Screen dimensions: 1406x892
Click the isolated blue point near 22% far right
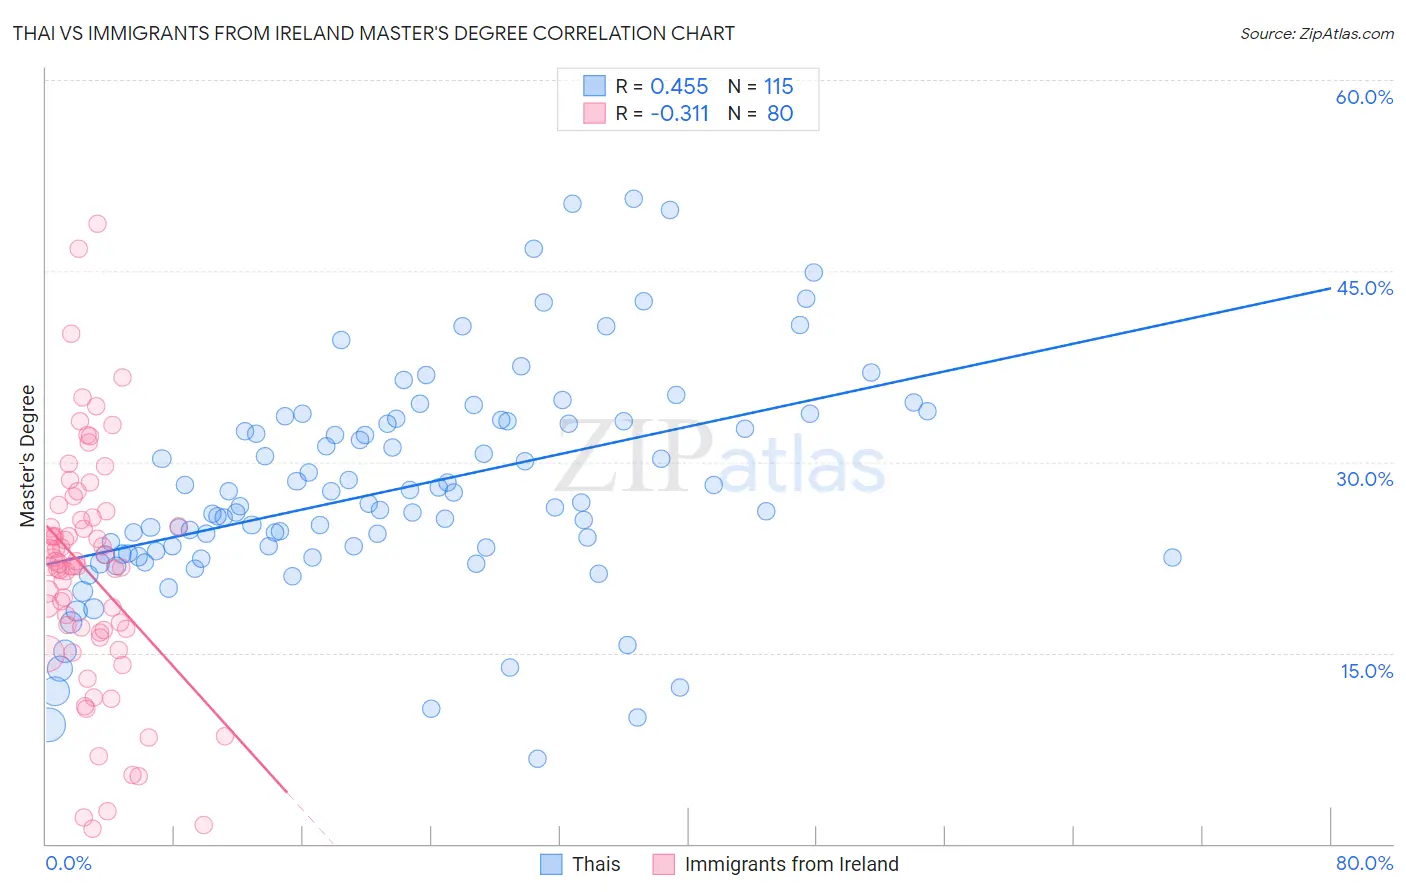pos(1172,557)
